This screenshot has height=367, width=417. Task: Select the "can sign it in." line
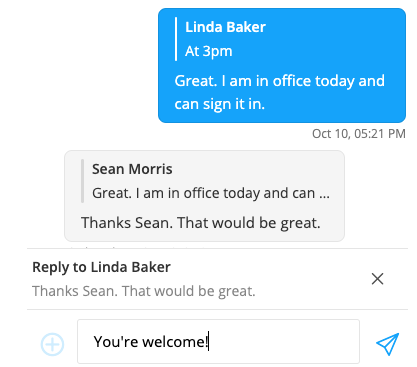pyautogui.click(x=219, y=104)
